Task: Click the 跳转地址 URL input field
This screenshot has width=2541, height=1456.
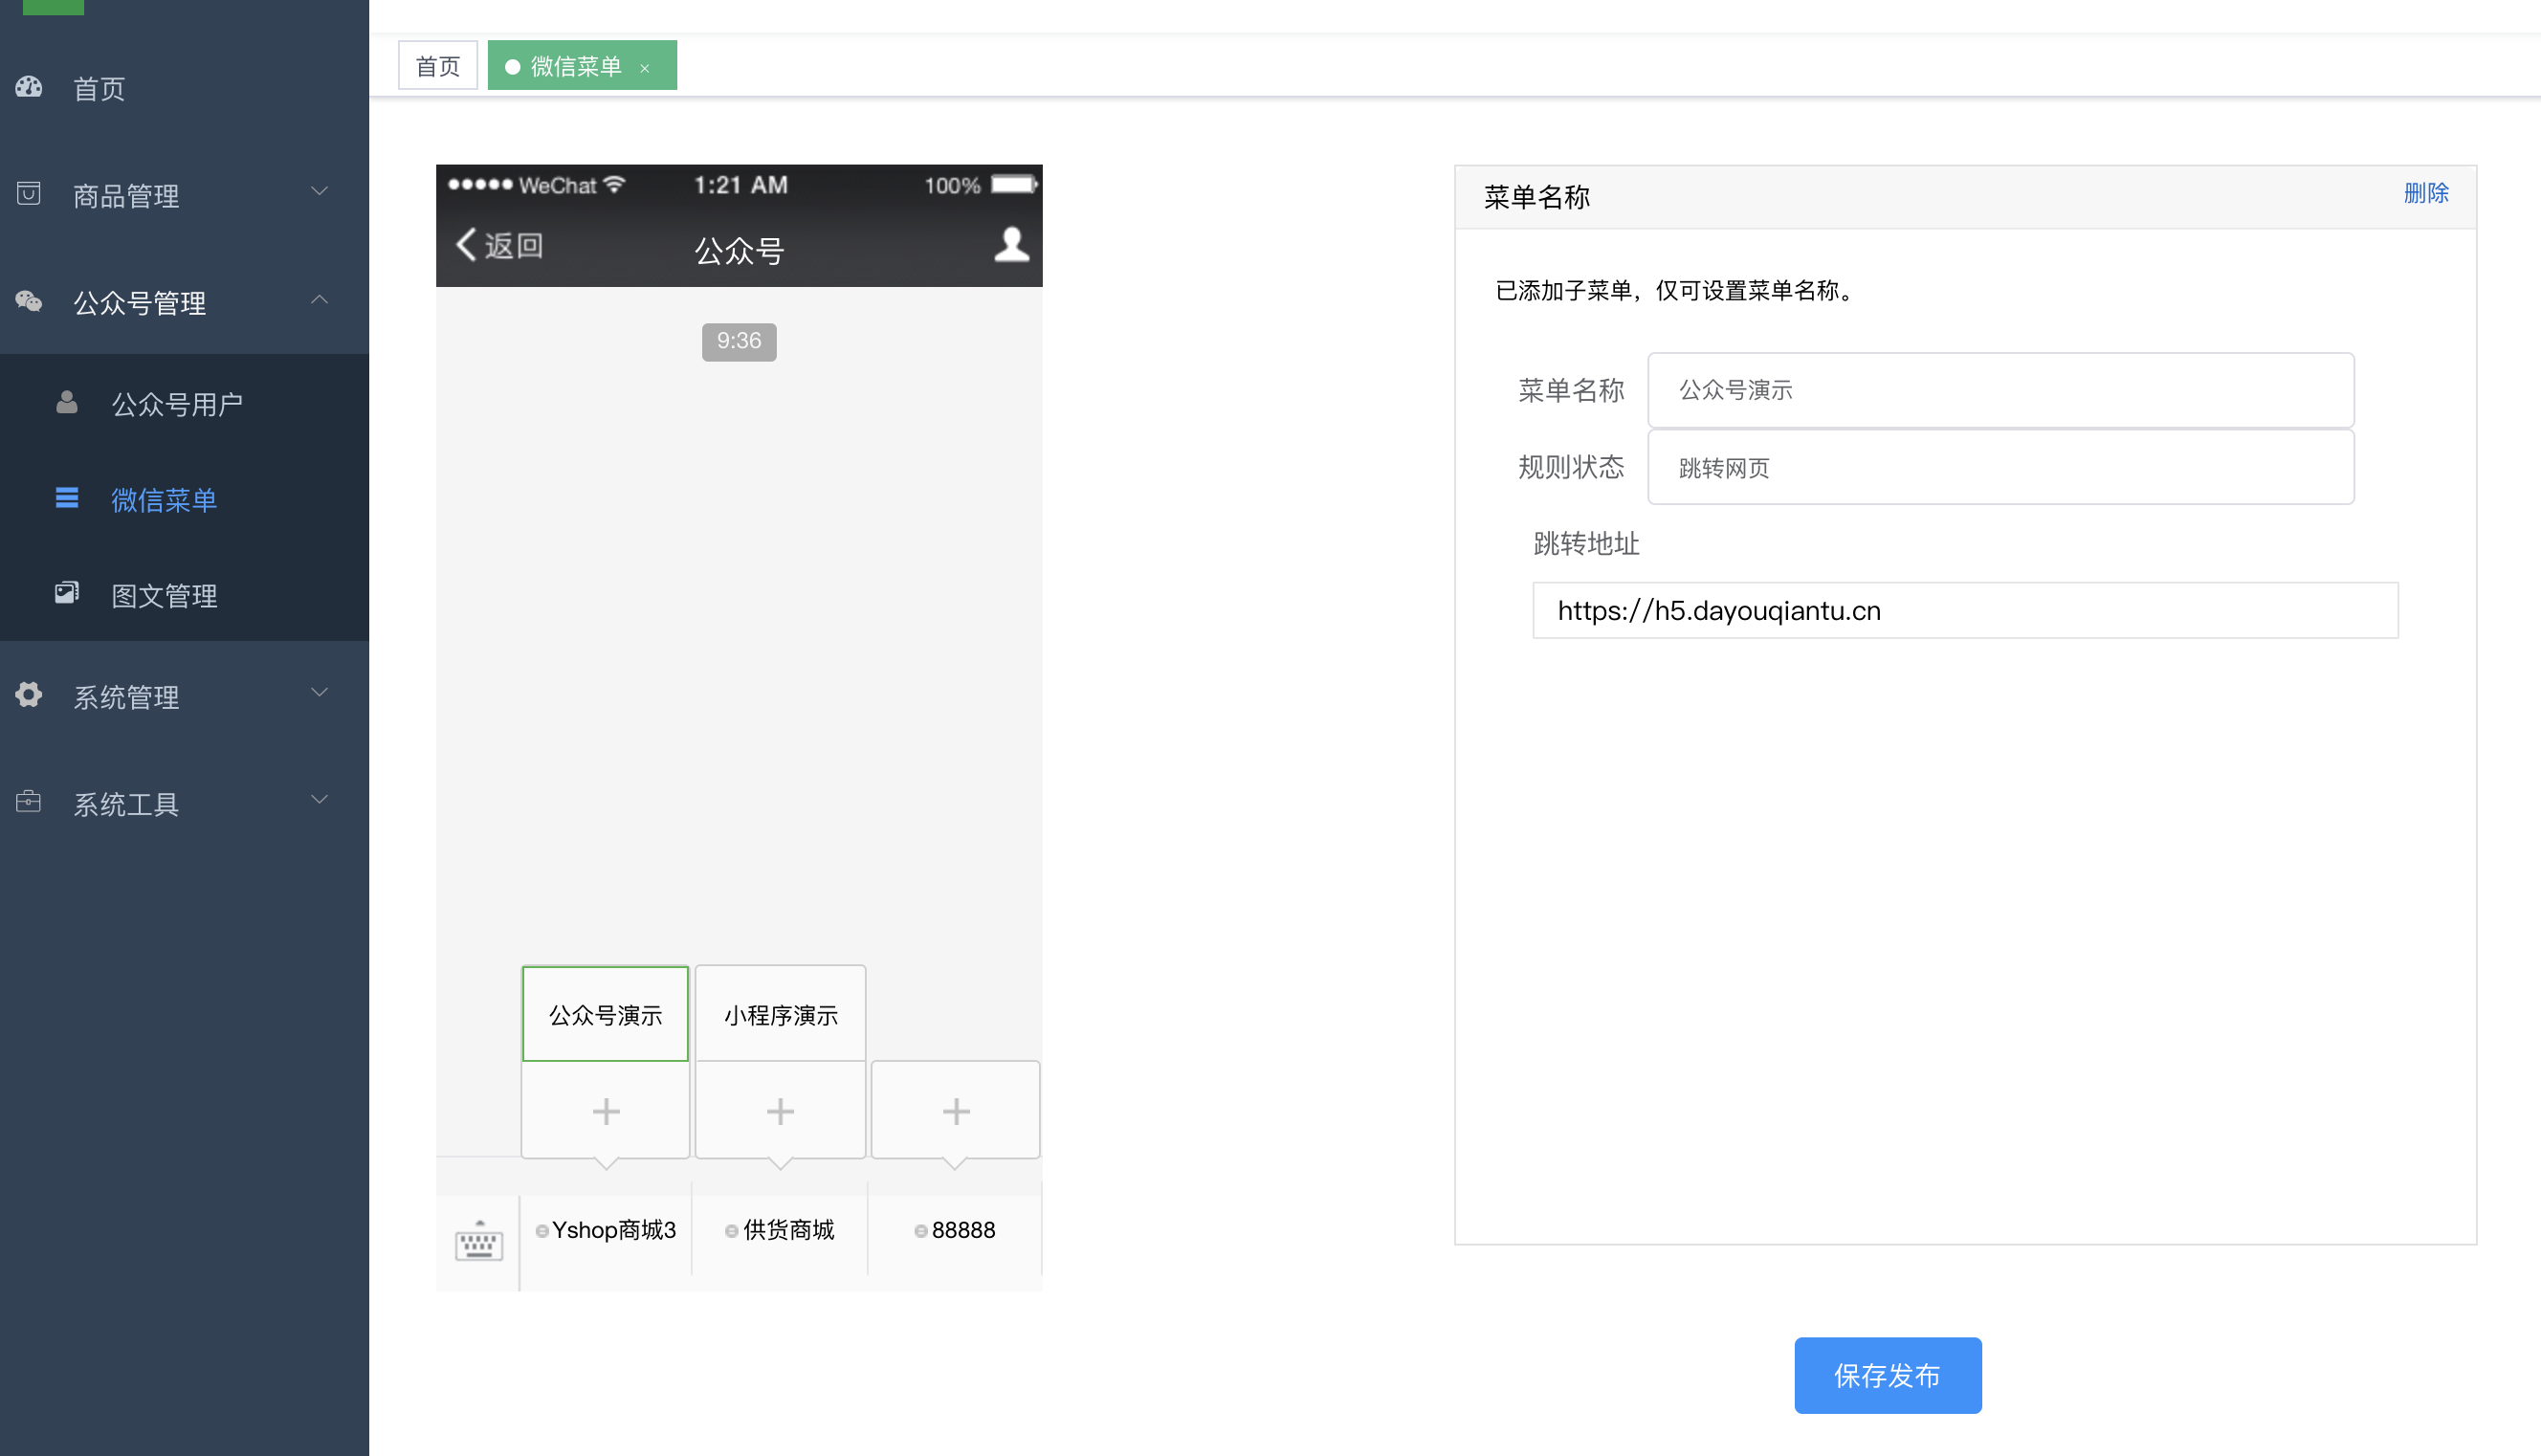Action: point(1965,610)
